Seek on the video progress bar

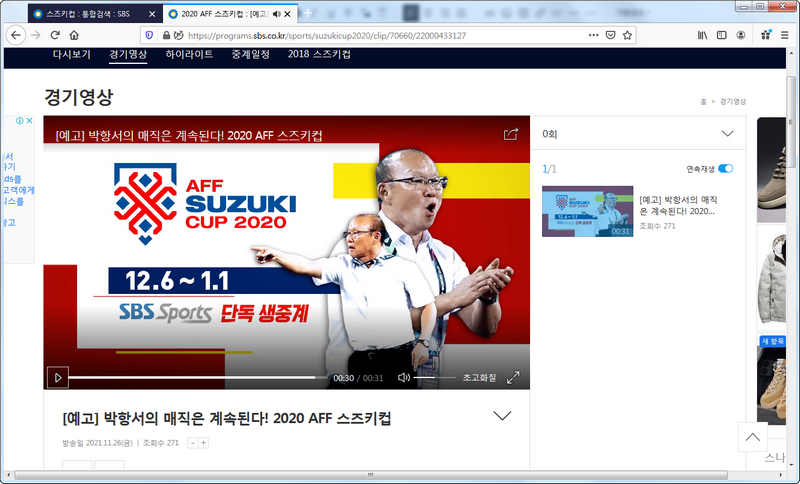(x=198, y=377)
